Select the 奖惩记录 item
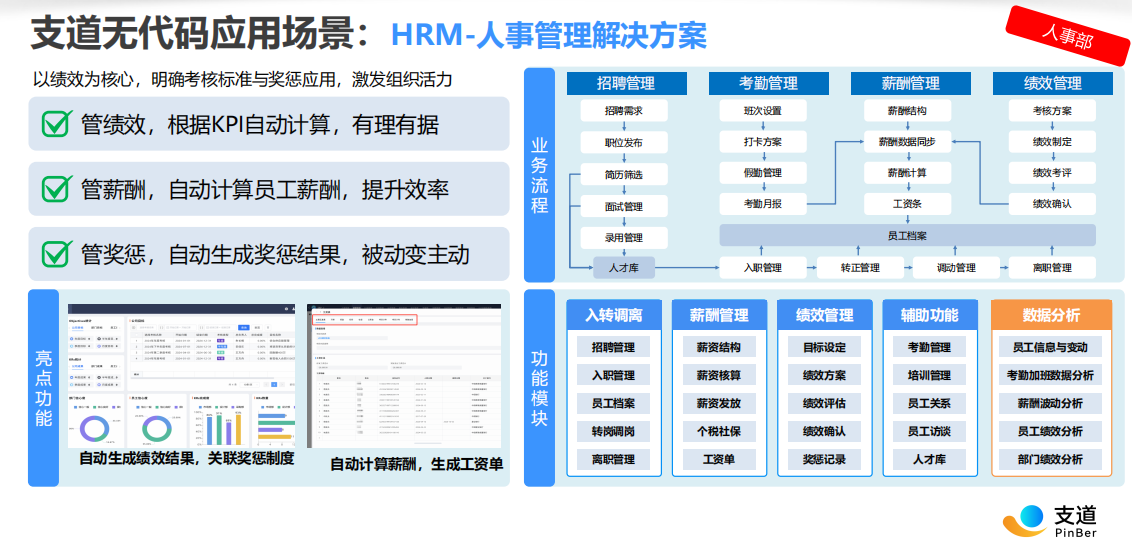Image resolution: width=1132 pixels, height=556 pixels. coord(824,459)
